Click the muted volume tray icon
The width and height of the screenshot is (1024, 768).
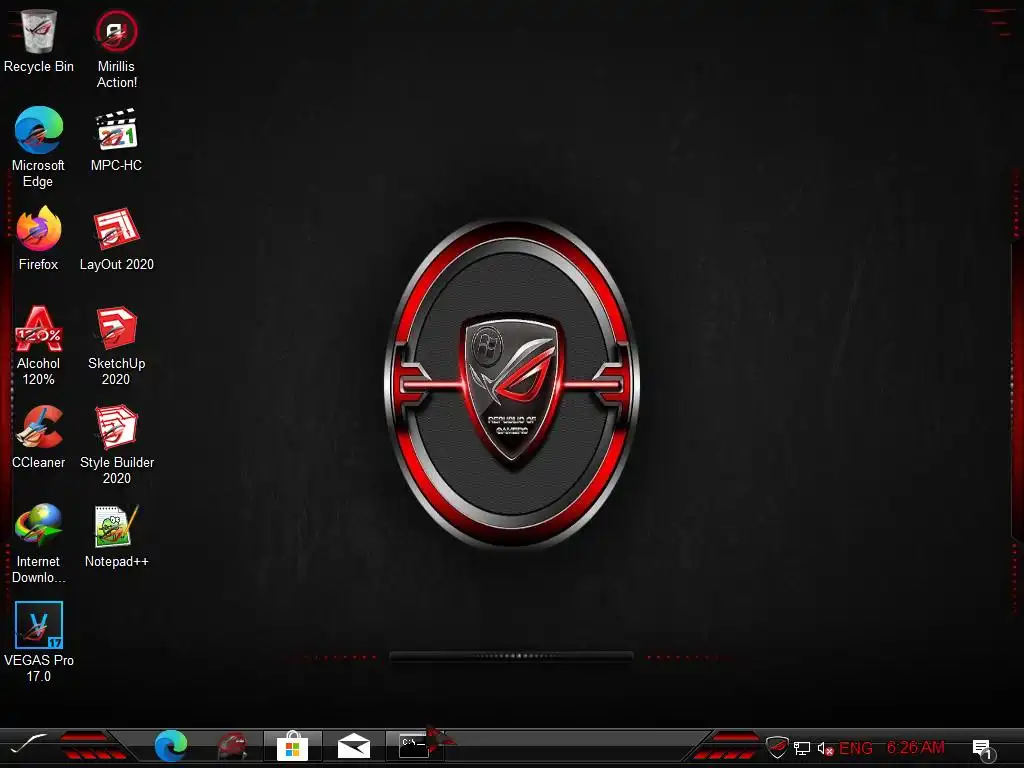click(825, 748)
